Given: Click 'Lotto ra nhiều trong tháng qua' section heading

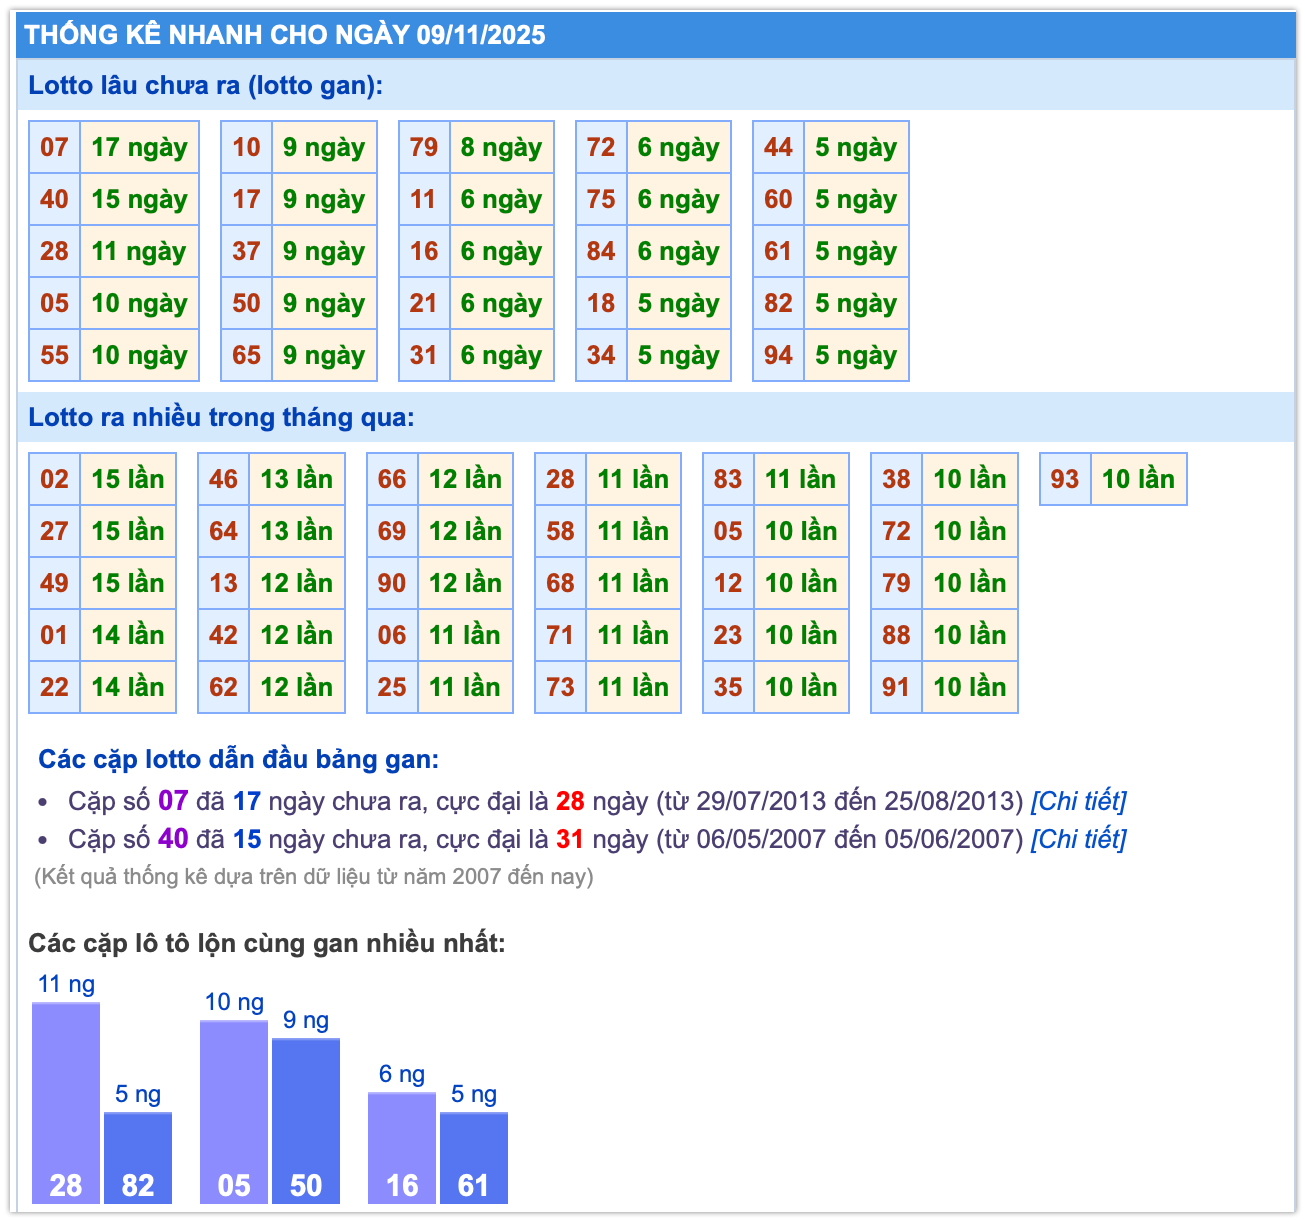Looking at the screenshot, I should [221, 417].
